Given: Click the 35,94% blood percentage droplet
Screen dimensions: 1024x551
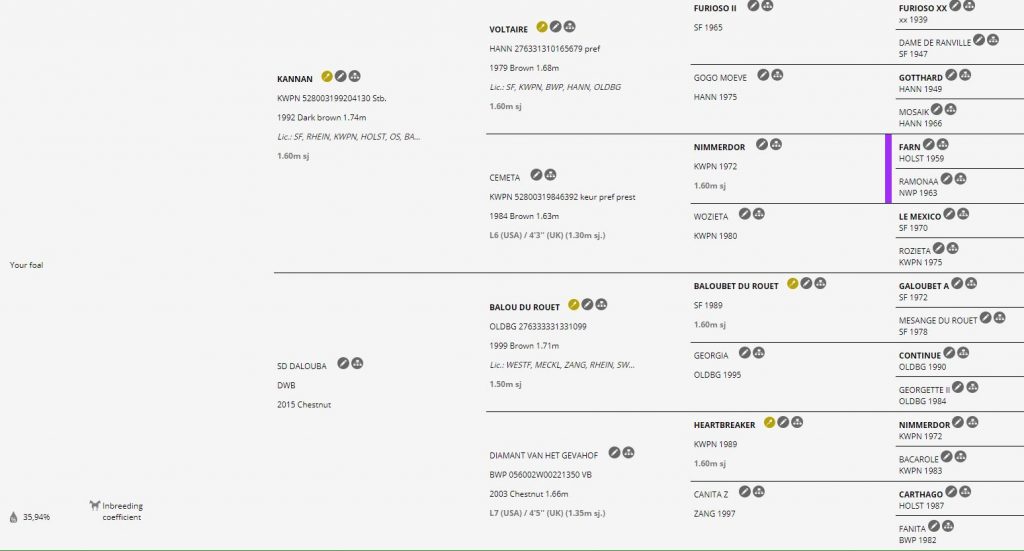Looking at the screenshot, I should pos(14,517).
